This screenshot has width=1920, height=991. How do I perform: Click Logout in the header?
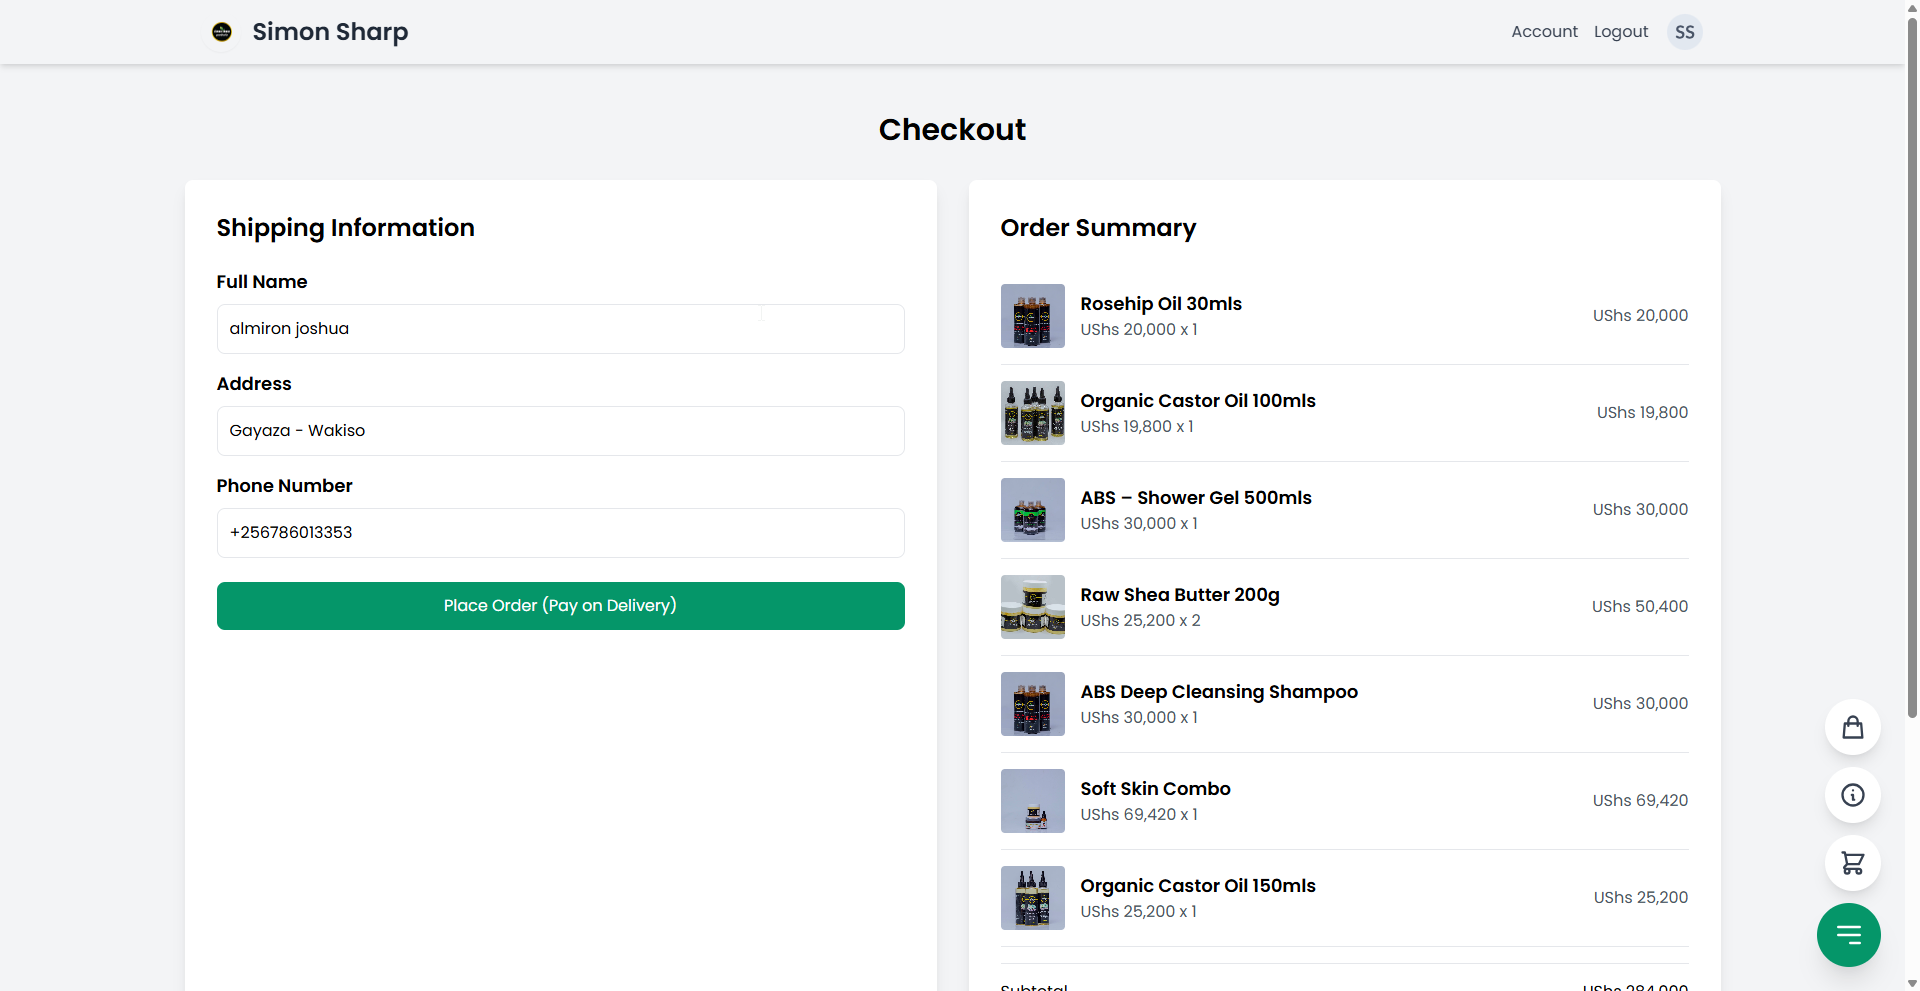[x=1620, y=32]
